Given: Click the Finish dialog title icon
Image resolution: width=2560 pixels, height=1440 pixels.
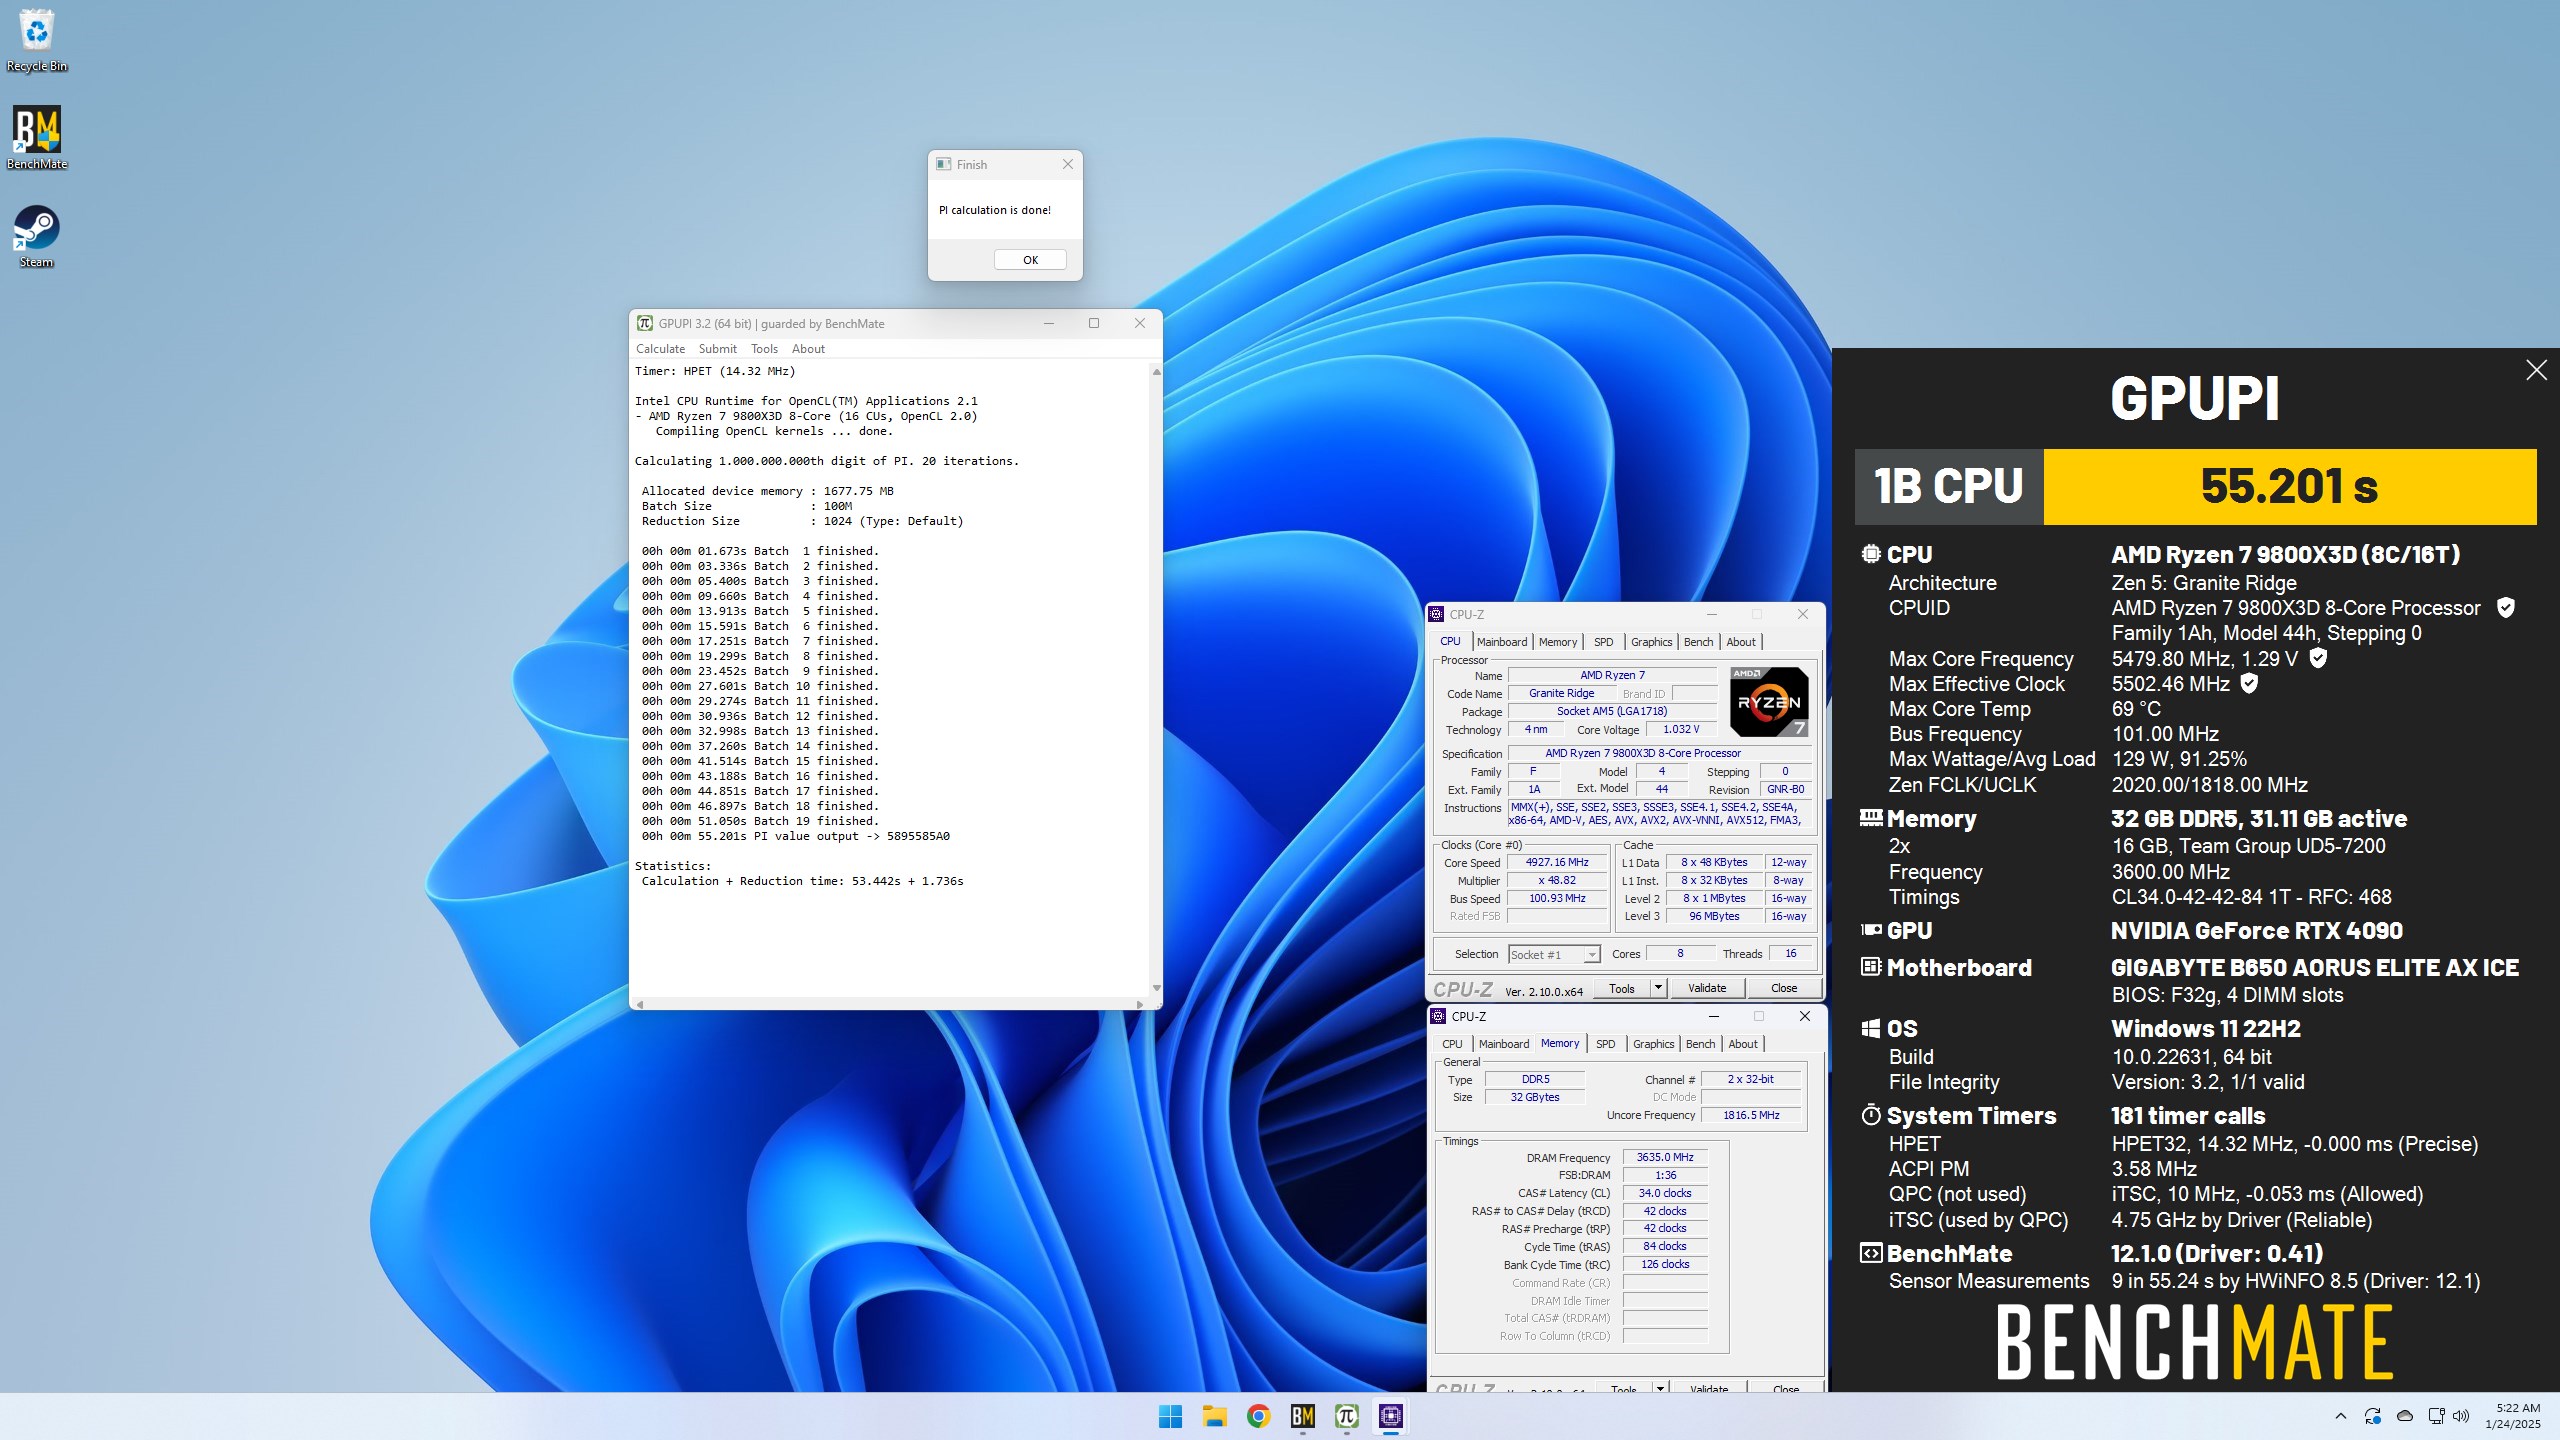Looking at the screenshot, I should pos(943,164).
